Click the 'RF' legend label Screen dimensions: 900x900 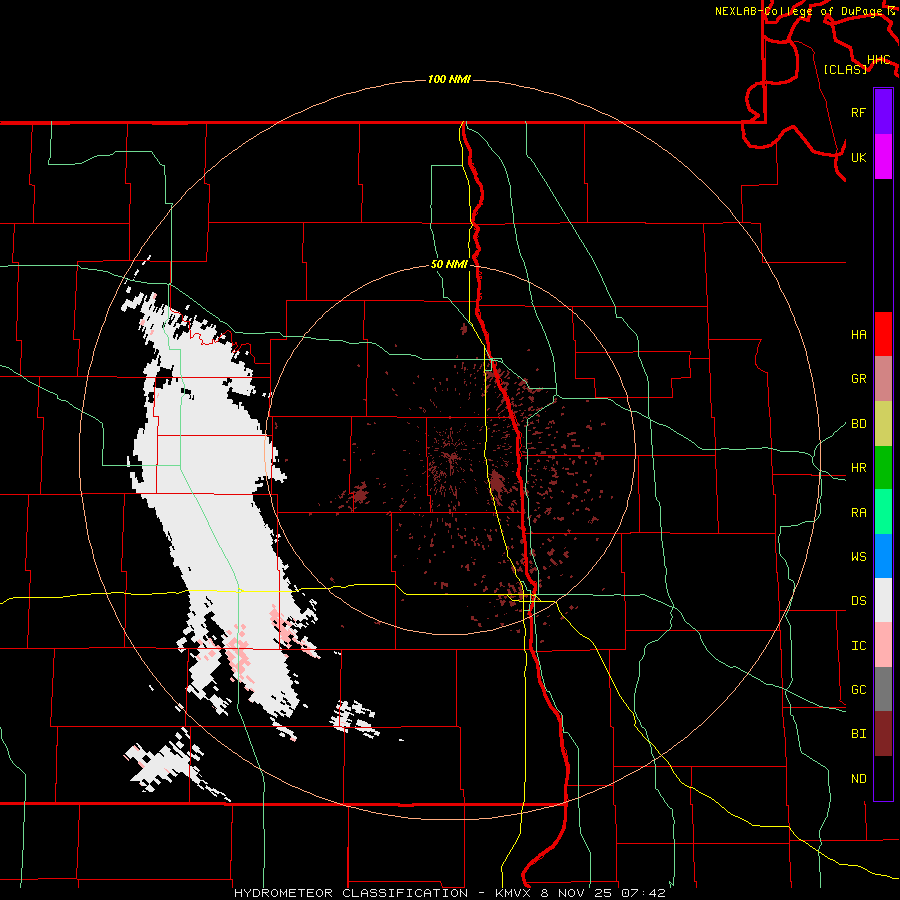click(x=859, y=112)
